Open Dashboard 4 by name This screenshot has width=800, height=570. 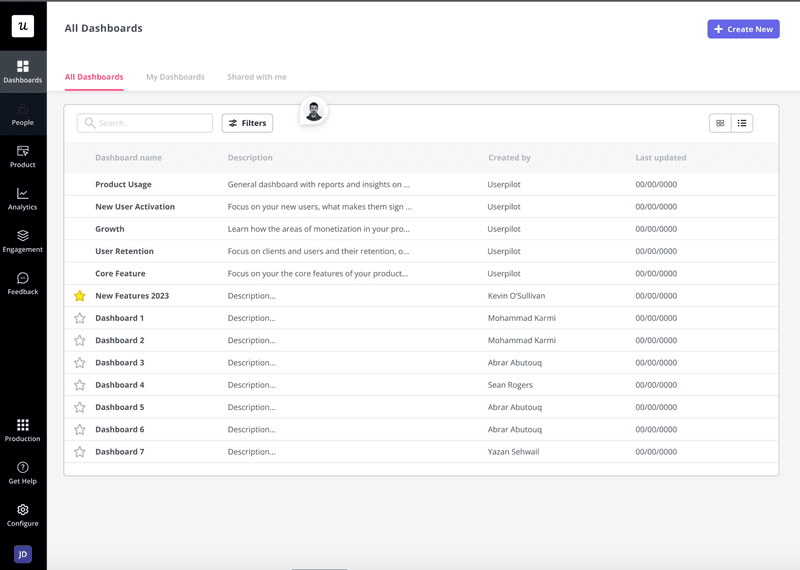pyautogui.click(x=119, y=385)
